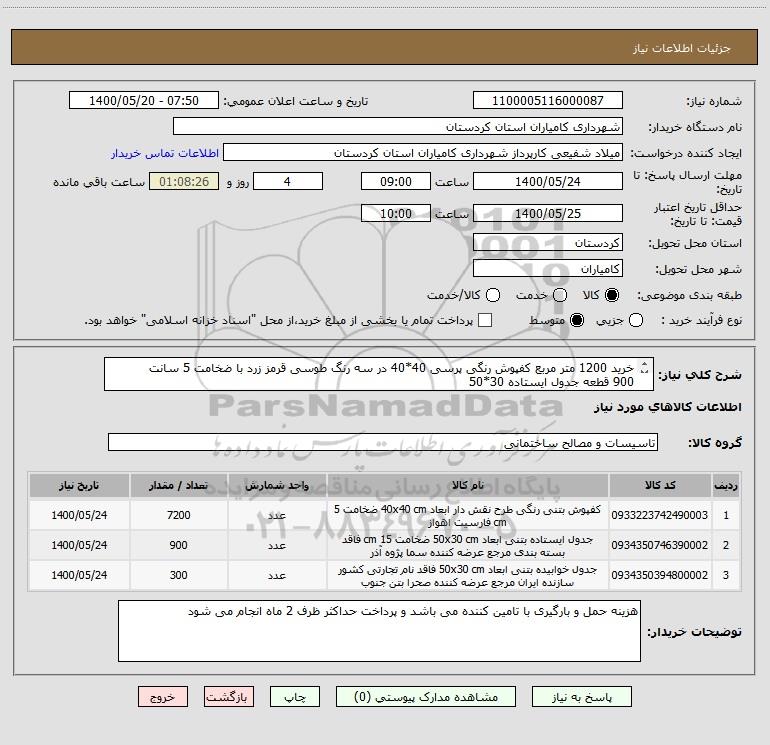Click the خروج exit button
This screenshot has width=770, height=745.
(163, 697)
